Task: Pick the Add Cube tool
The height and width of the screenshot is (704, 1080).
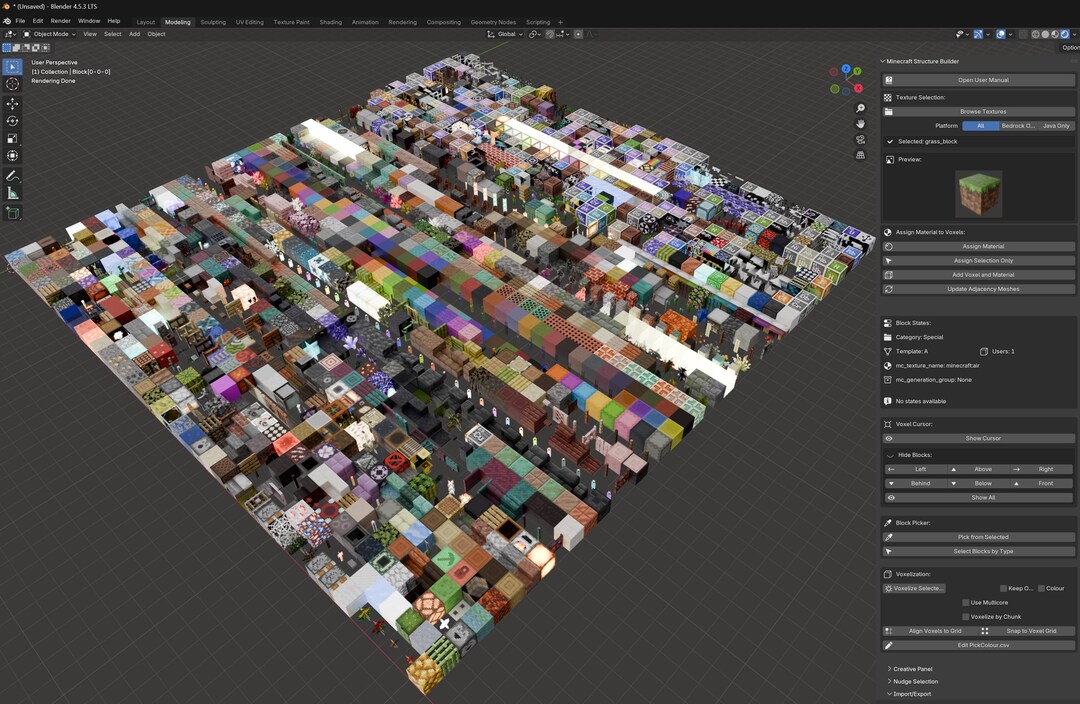Action: click(x=12, y=214)
